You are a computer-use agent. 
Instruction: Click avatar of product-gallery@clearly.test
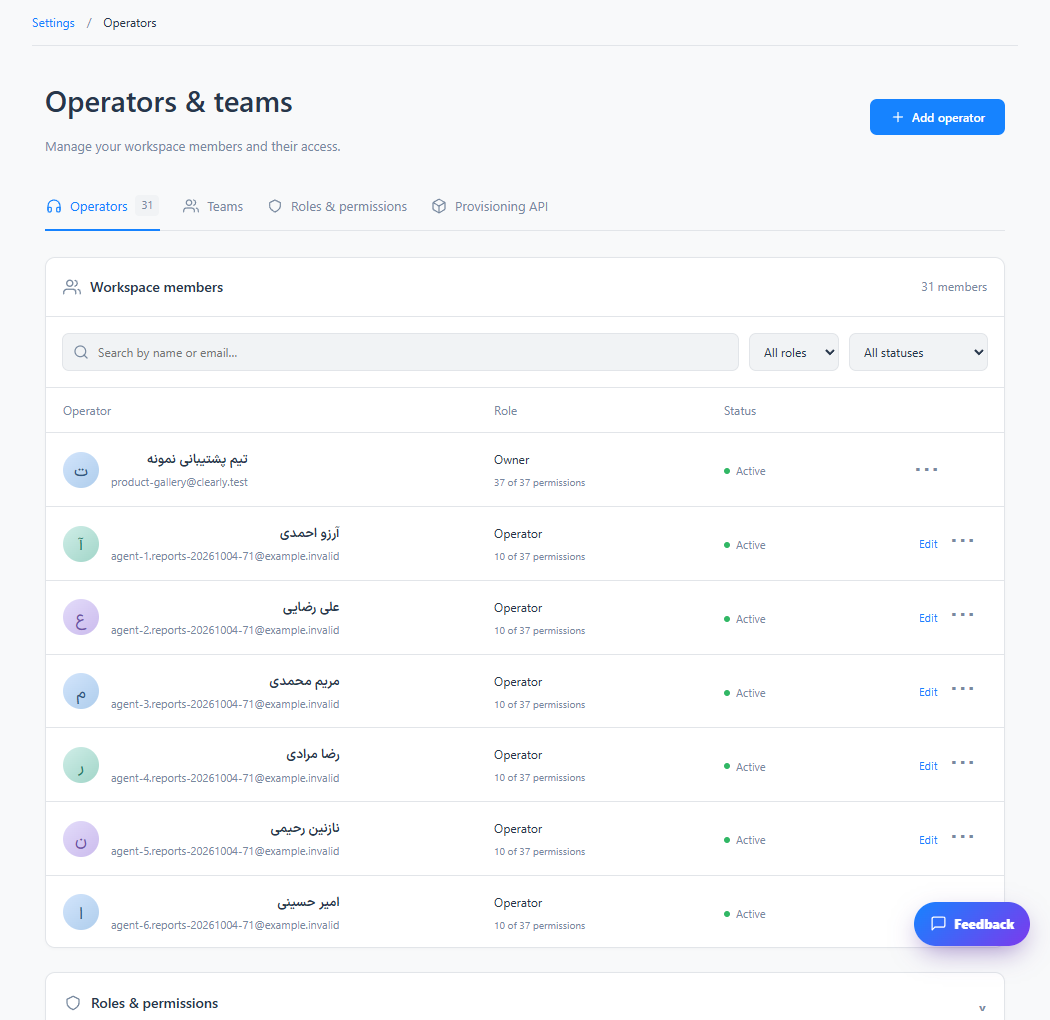[x=81, y=470]
